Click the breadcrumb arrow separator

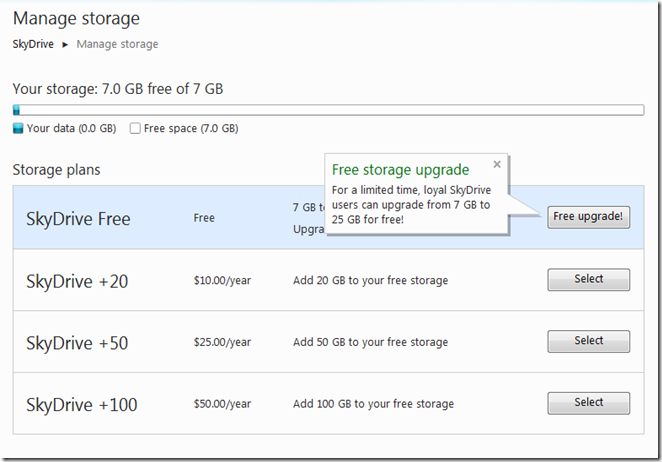coord(66,44)
